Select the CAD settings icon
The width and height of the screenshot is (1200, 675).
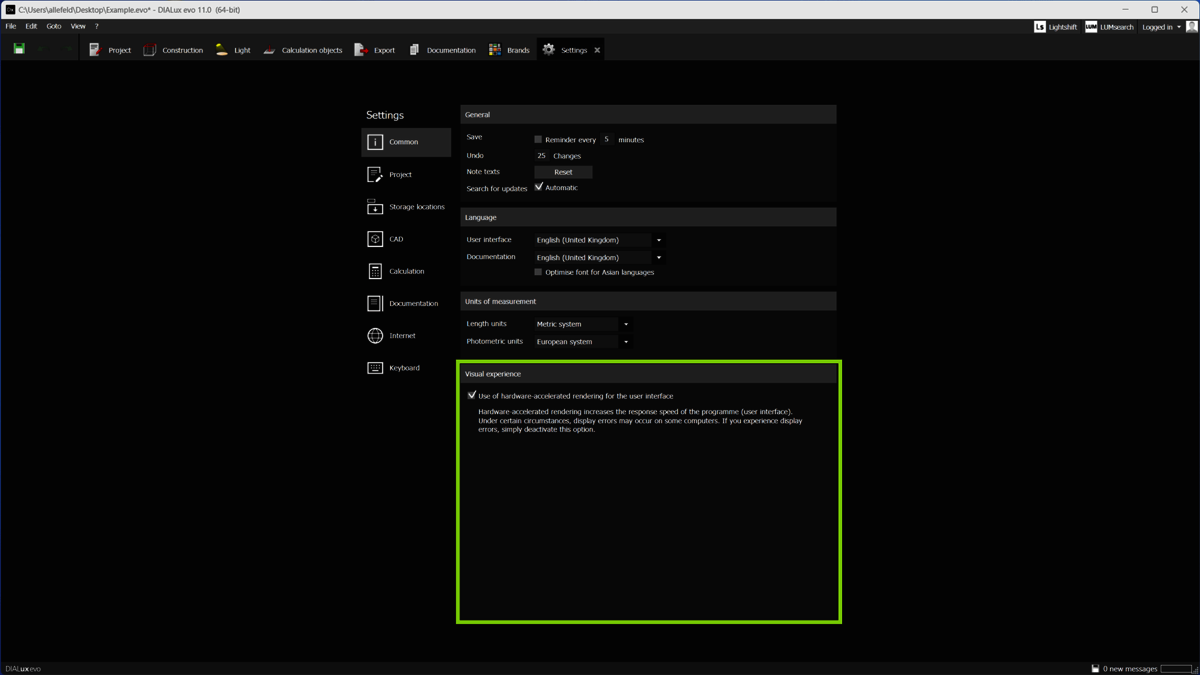pos(375,239)
